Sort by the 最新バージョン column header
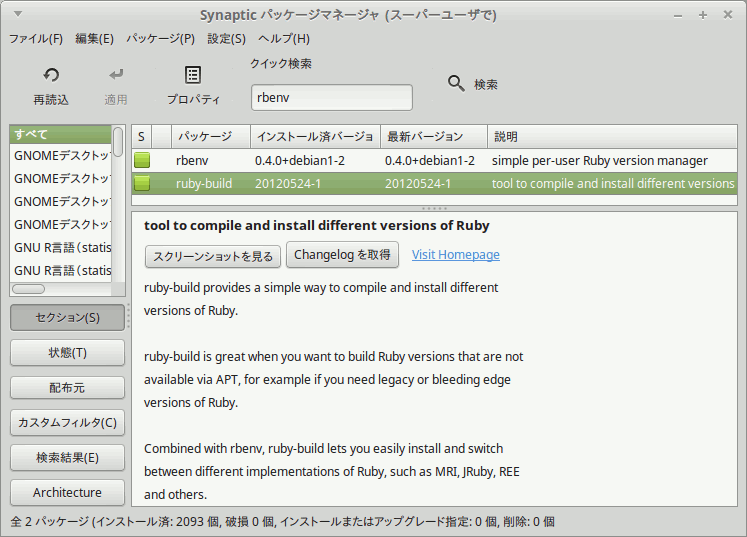Image resolution: width=747 pixels, height=537 pixels. pos(434,137)
